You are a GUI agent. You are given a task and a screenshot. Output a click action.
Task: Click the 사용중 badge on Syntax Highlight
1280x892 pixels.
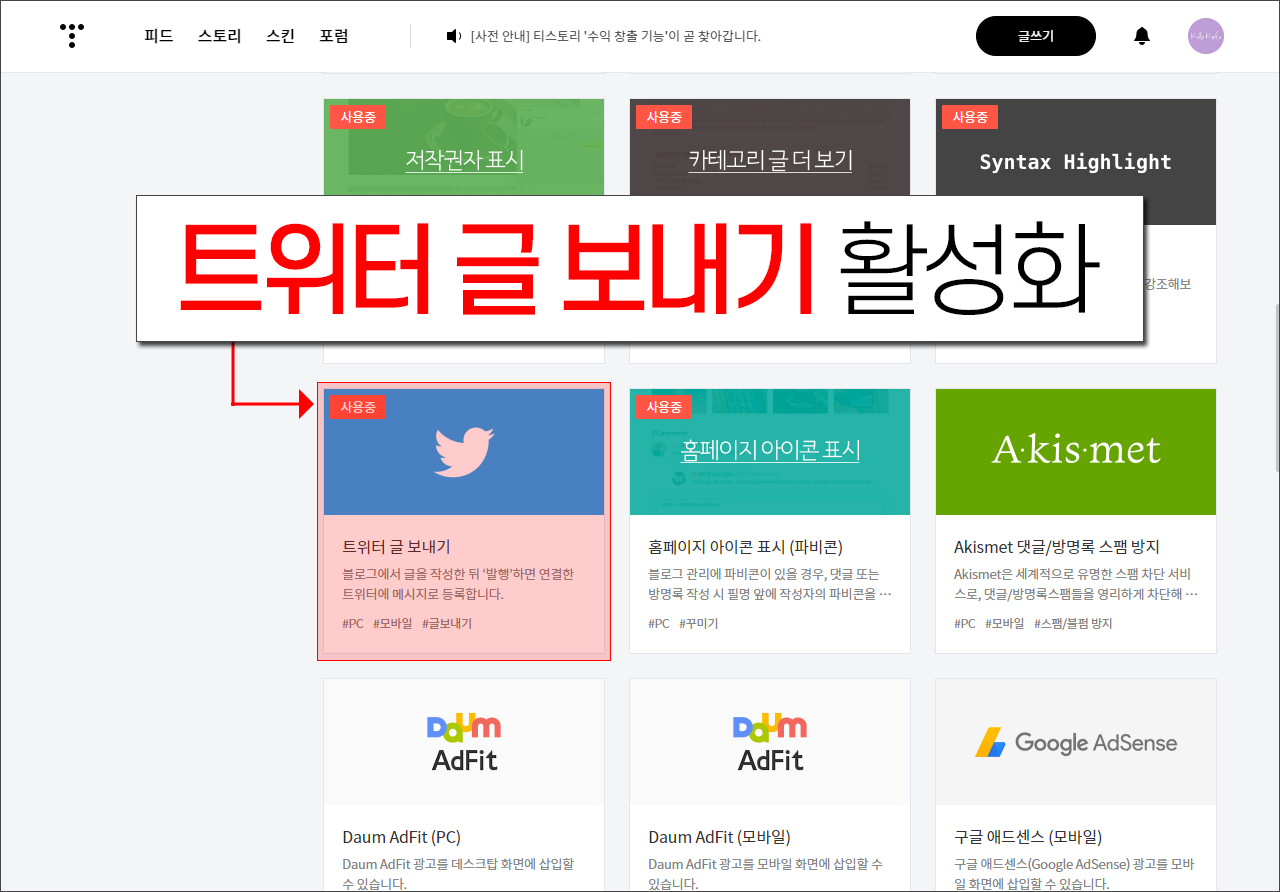coord(970,117)
